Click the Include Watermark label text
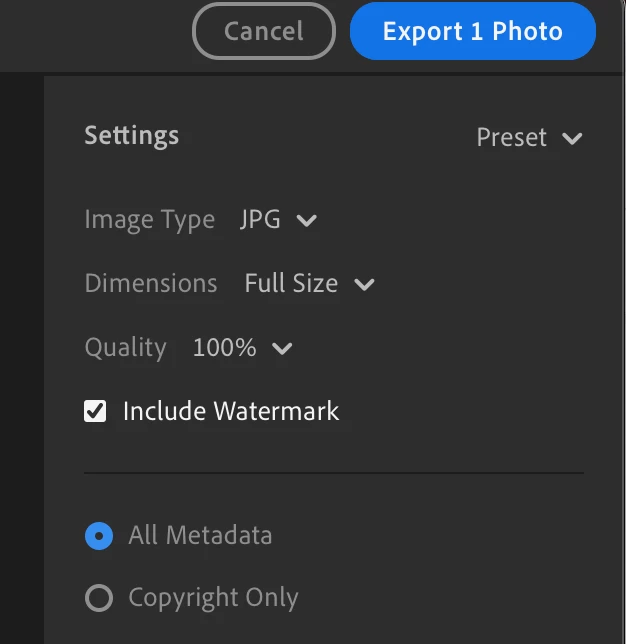 (x=231, y=411)
